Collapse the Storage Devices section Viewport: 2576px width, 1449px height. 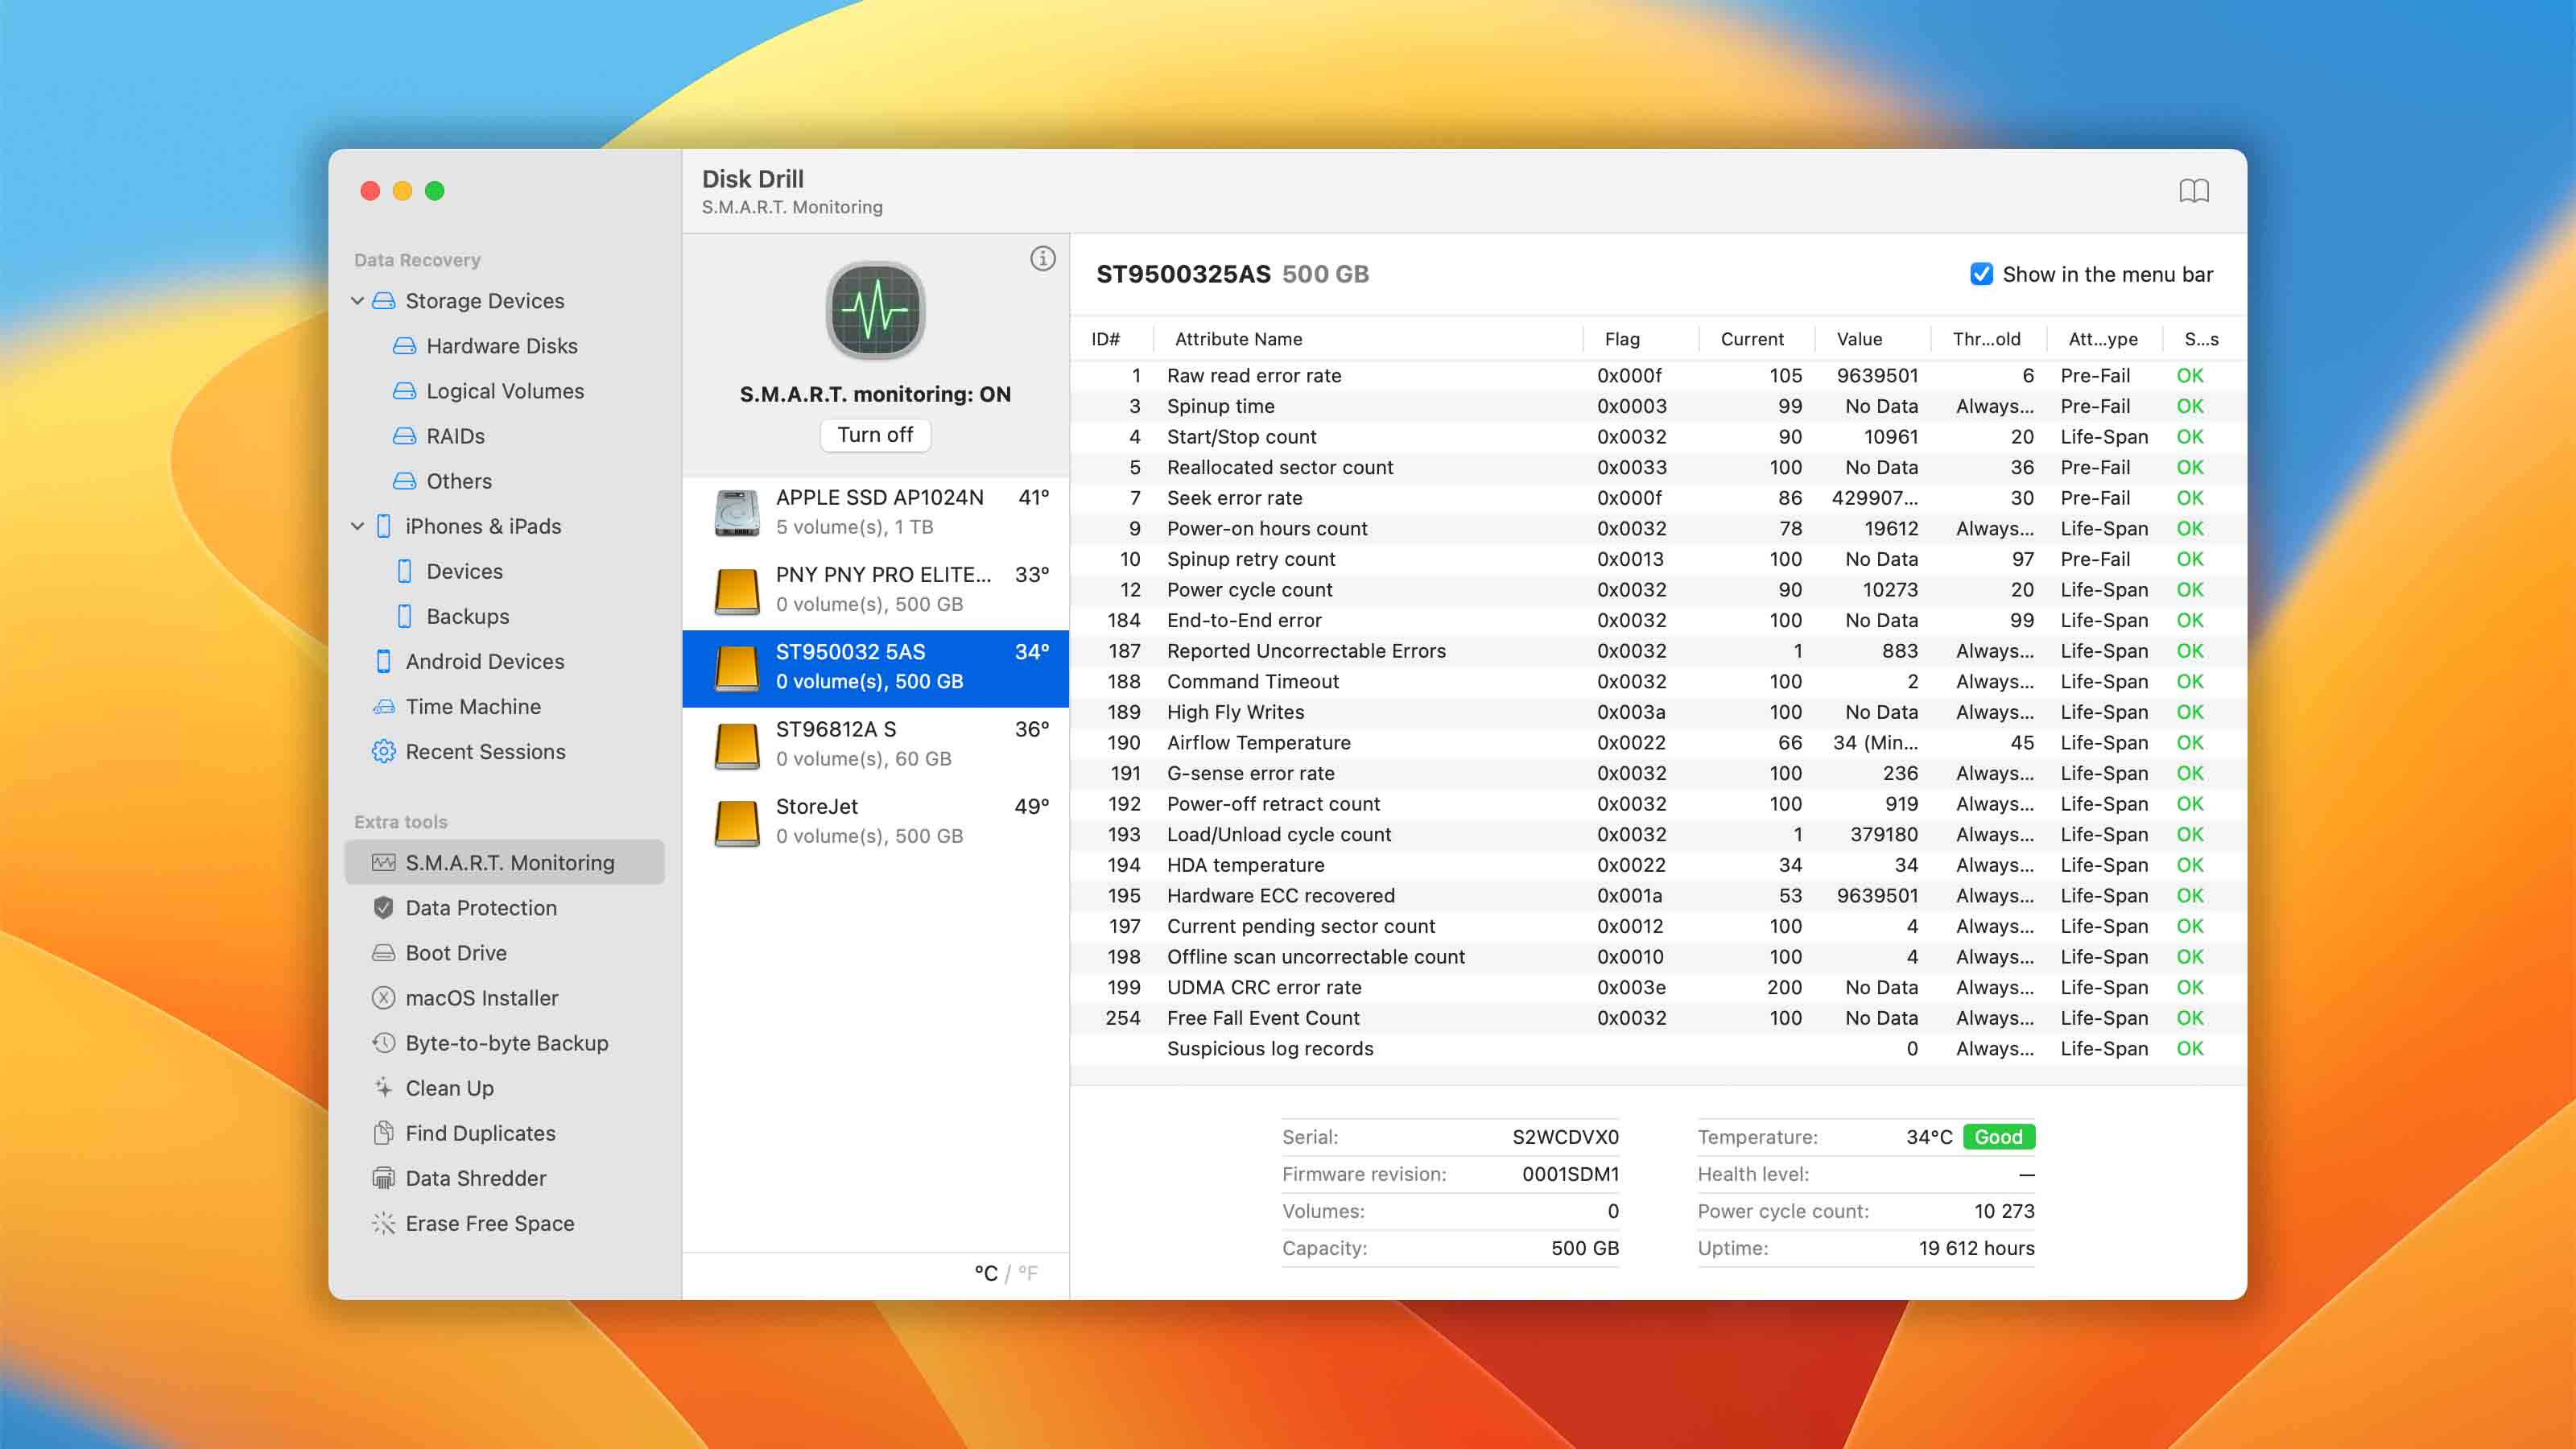357,301
